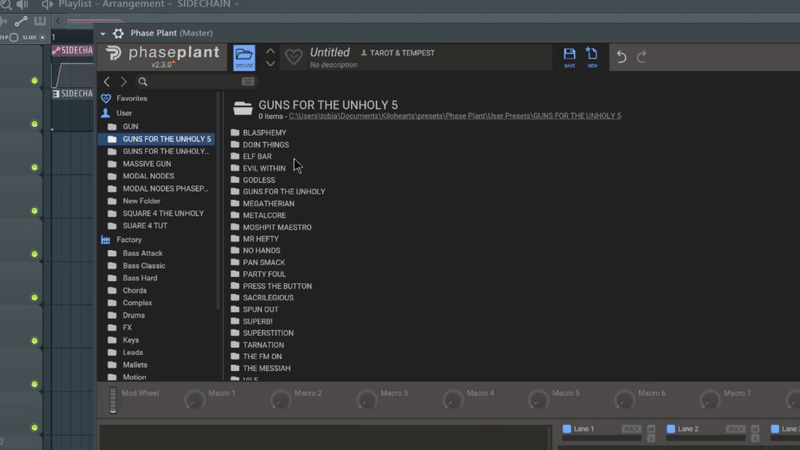Toggle Lane 2 POLY button
The image size is (800, 450).
735,429
